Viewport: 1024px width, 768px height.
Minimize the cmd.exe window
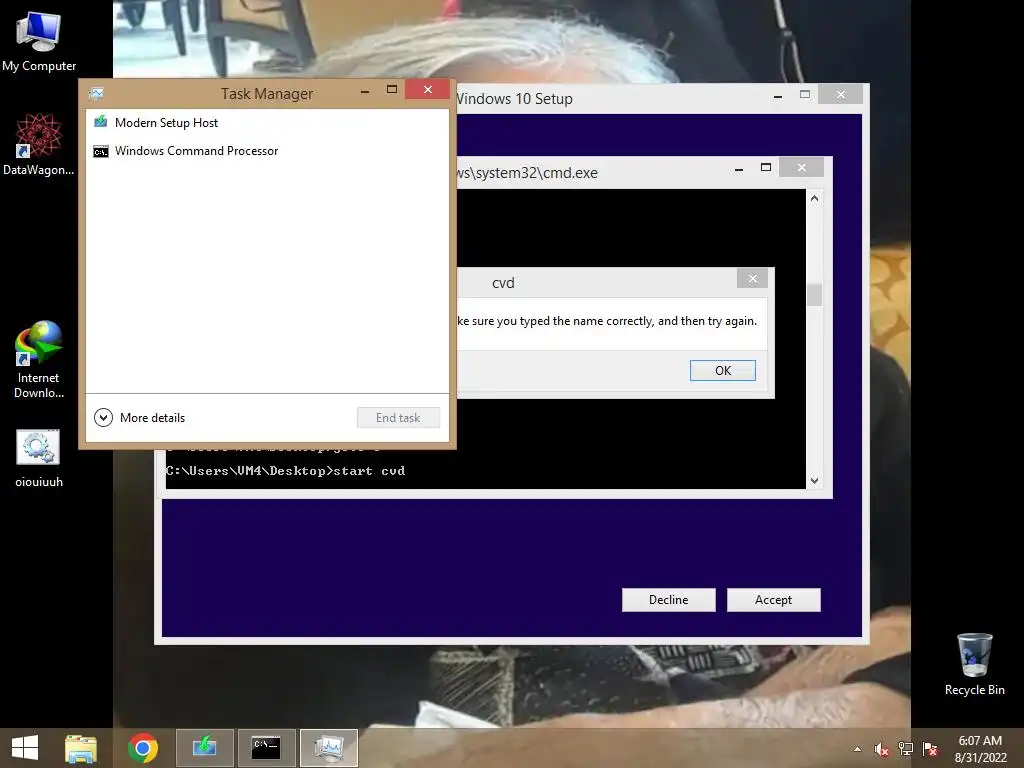click(739, 170)
